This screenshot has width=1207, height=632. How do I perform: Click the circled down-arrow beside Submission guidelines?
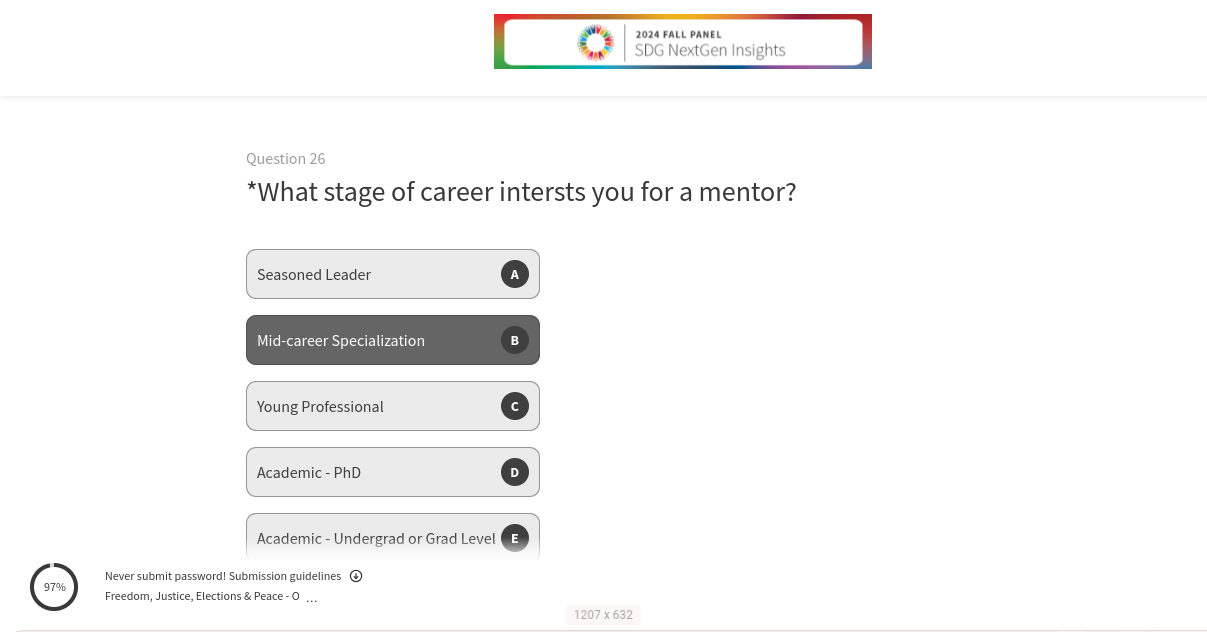(356, 576)
